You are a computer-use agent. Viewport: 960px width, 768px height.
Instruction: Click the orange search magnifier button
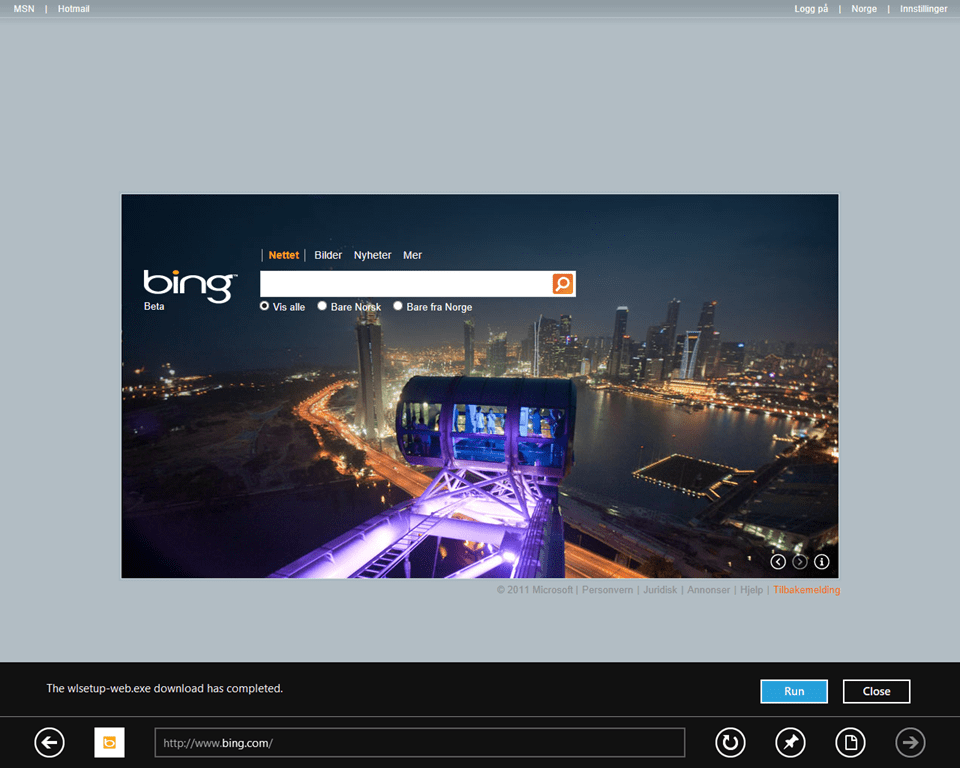(x=563, y=284)
